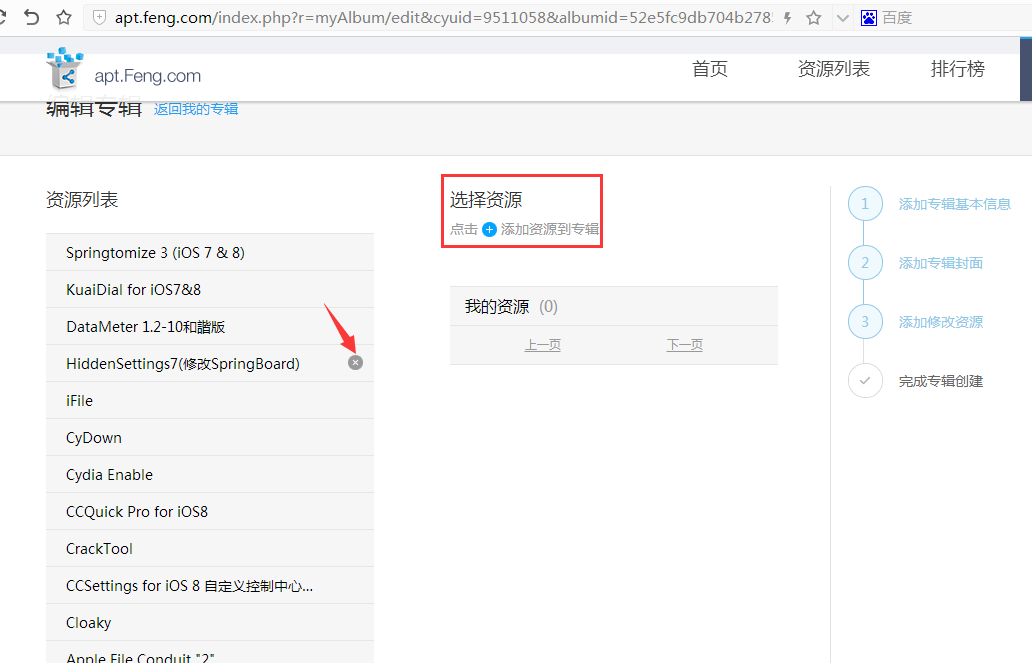This screenshot has width=1032, height=663.
Task: Open the 资源列表 navigation item
Action: click(x=833, y=68)
